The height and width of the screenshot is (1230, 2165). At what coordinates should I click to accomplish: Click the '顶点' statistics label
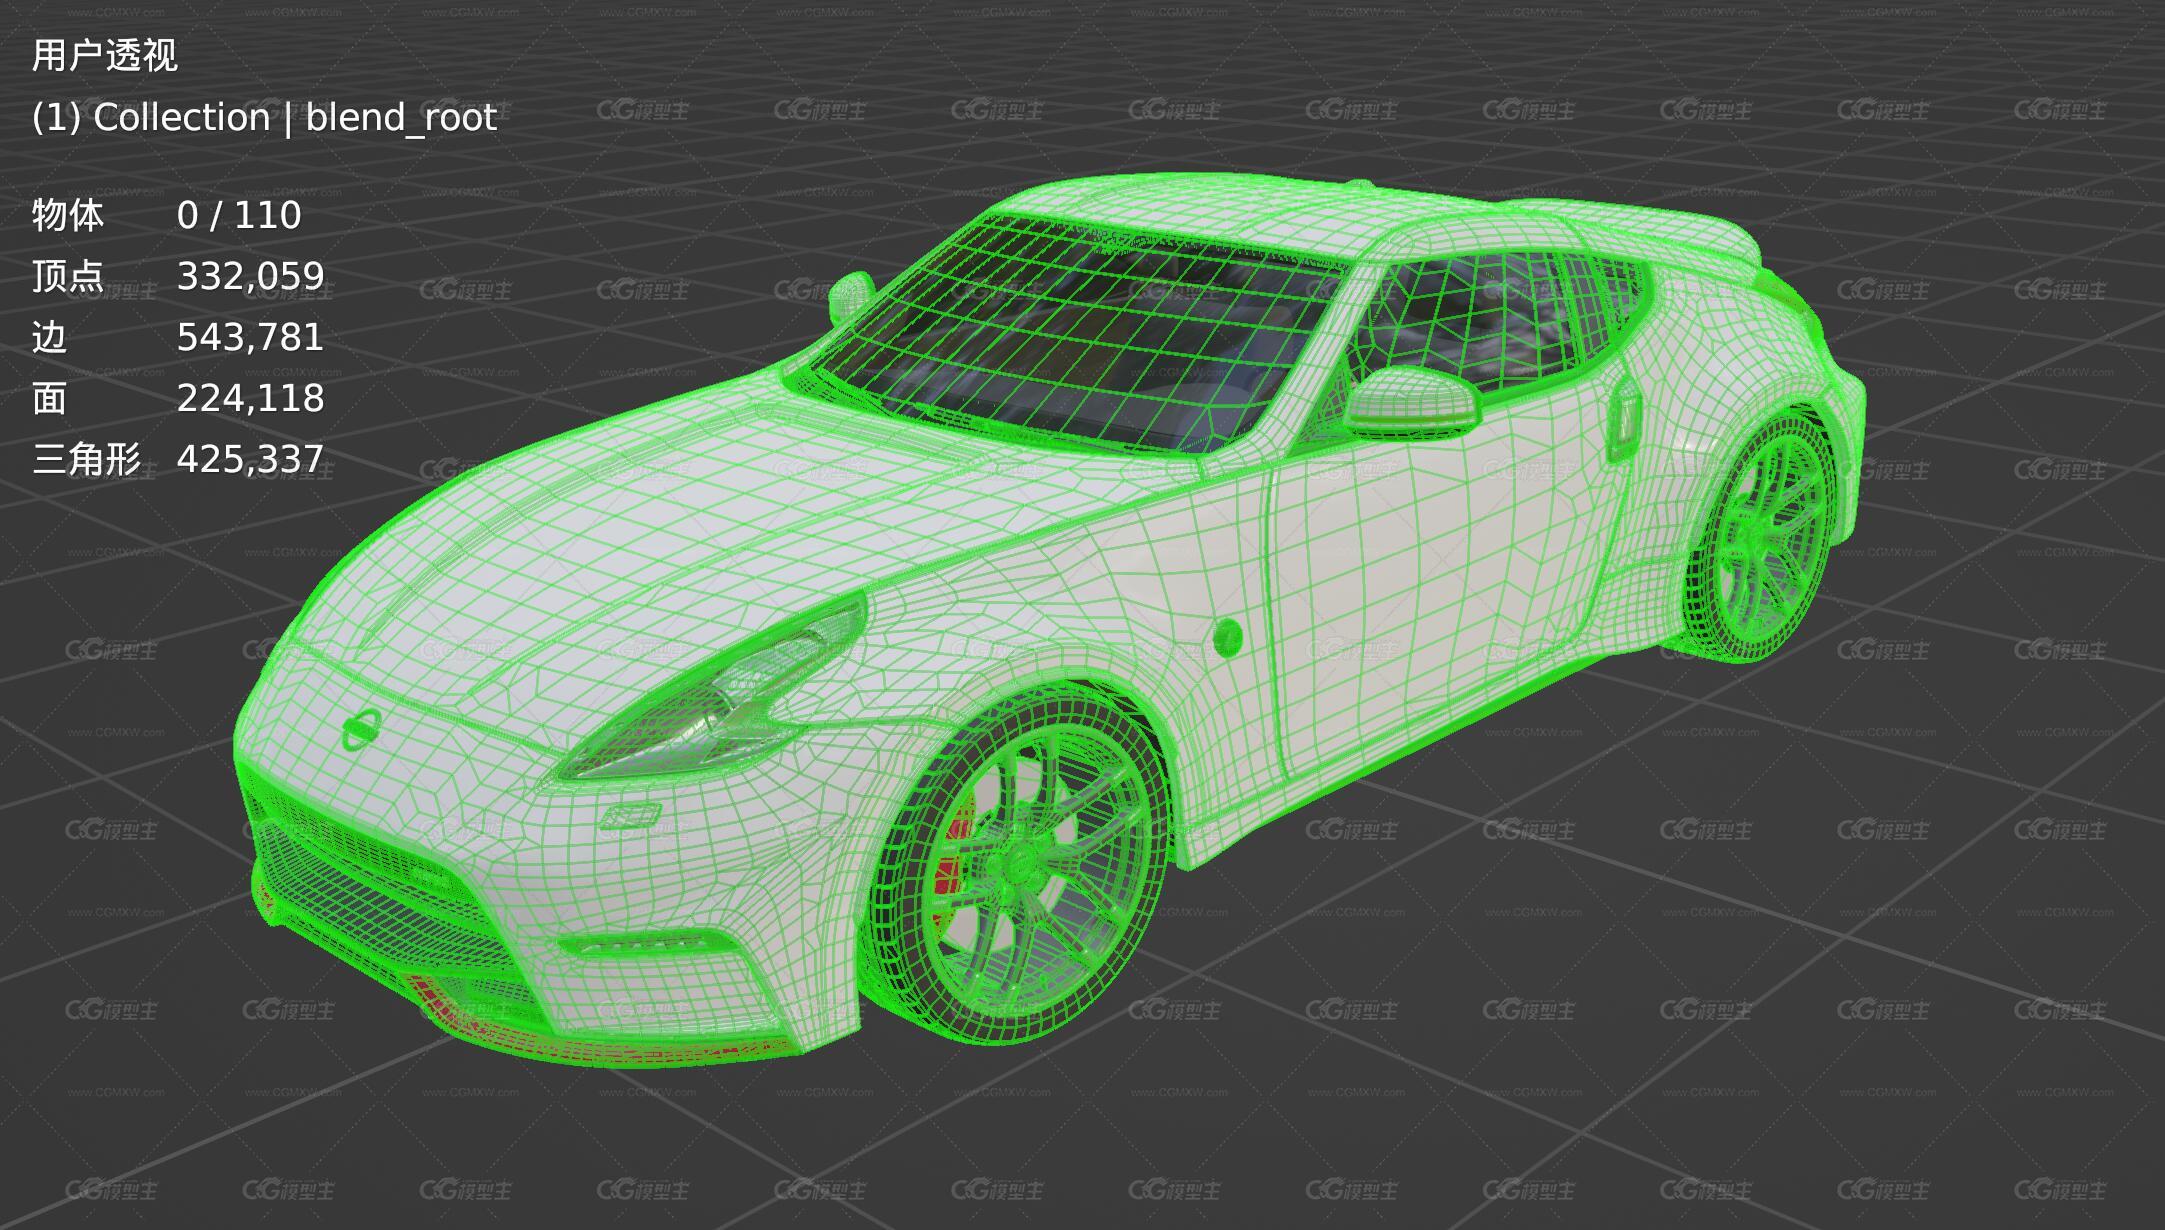(67, 276)
